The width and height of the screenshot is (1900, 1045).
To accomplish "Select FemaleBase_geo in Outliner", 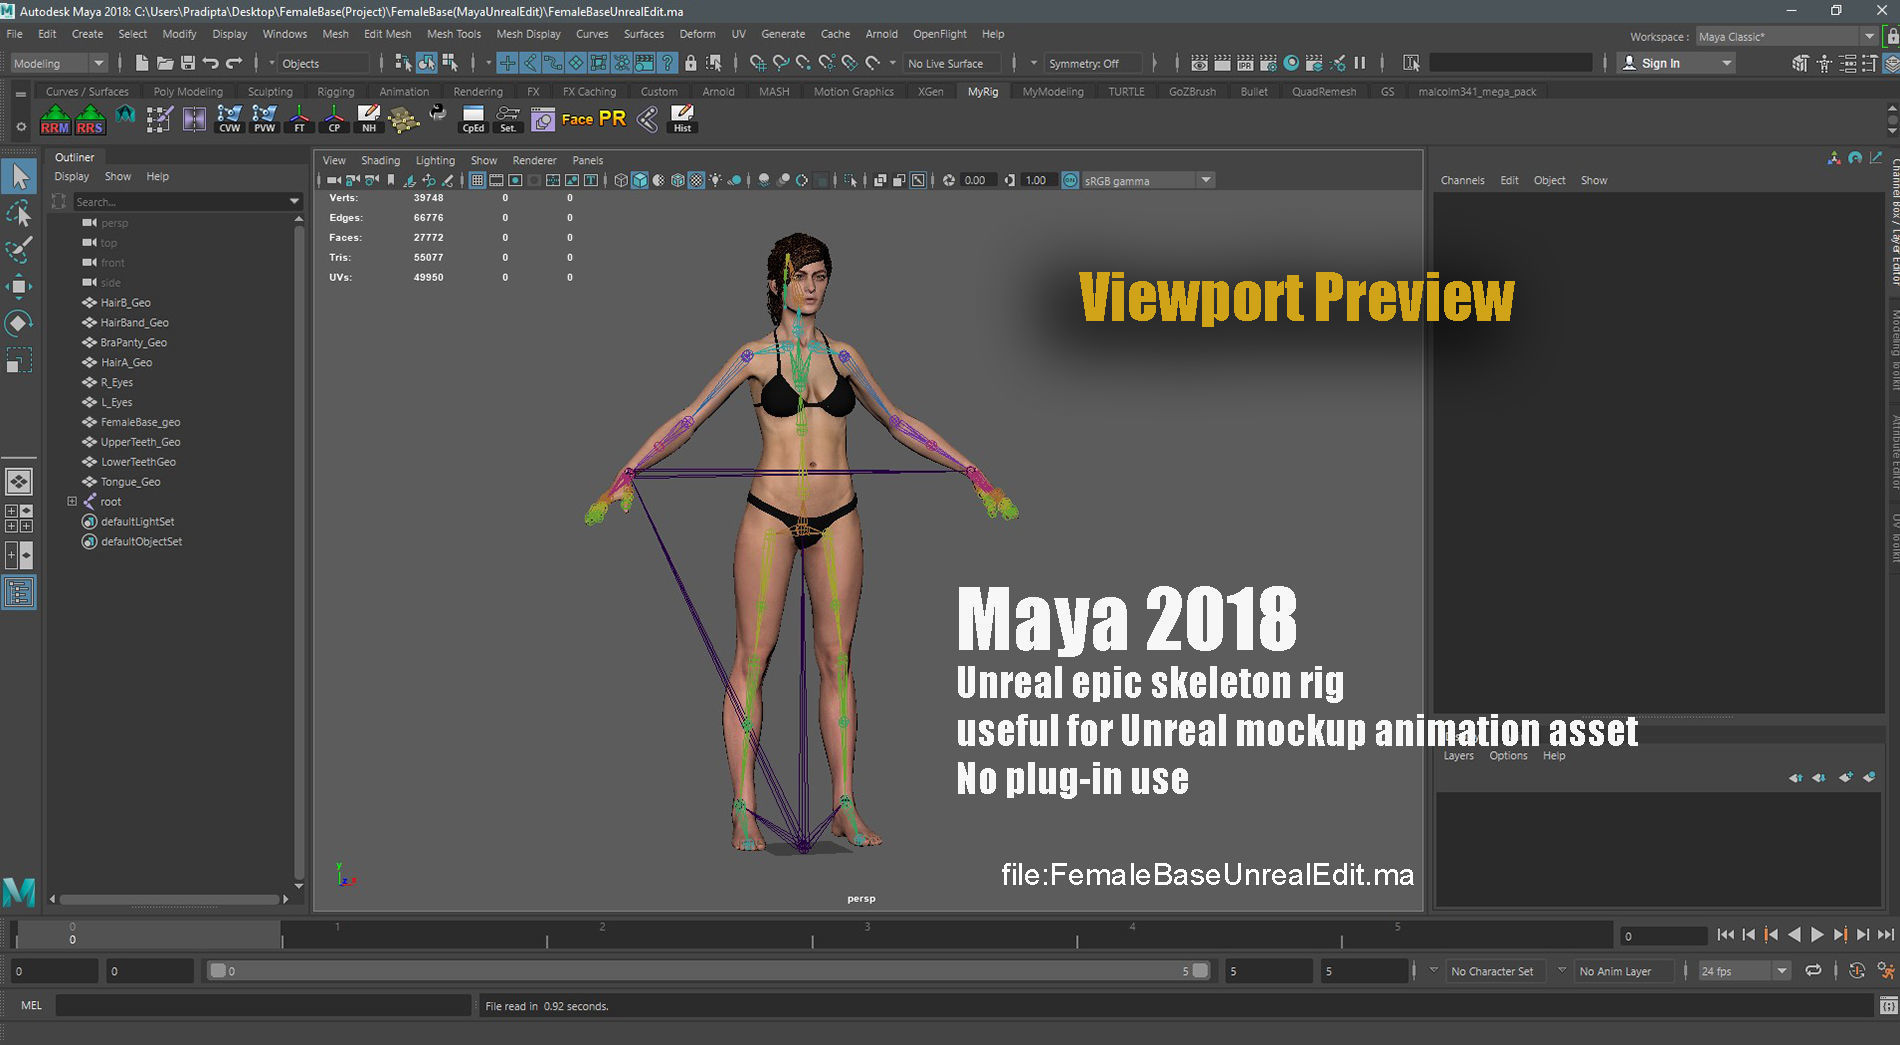I will [140, 422].
